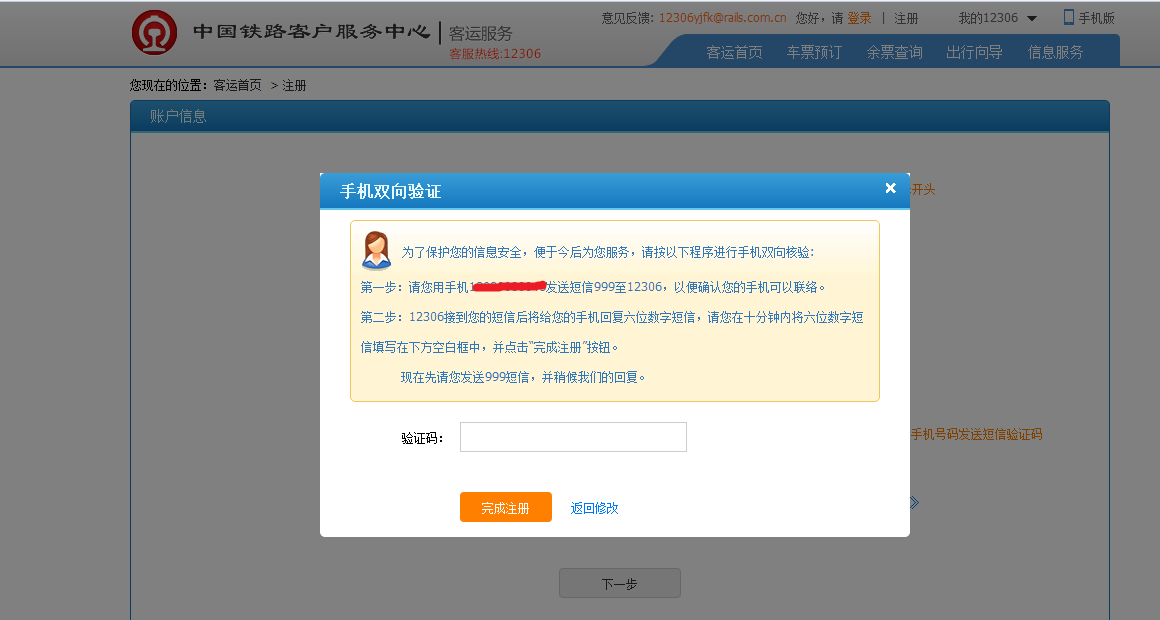
Task: Click the 登录 link in header
Action: (x=859, y=18)
